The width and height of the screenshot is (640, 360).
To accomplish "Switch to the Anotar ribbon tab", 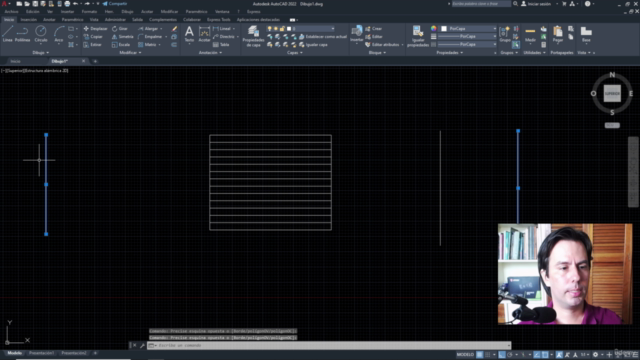I will coord(49,20).
